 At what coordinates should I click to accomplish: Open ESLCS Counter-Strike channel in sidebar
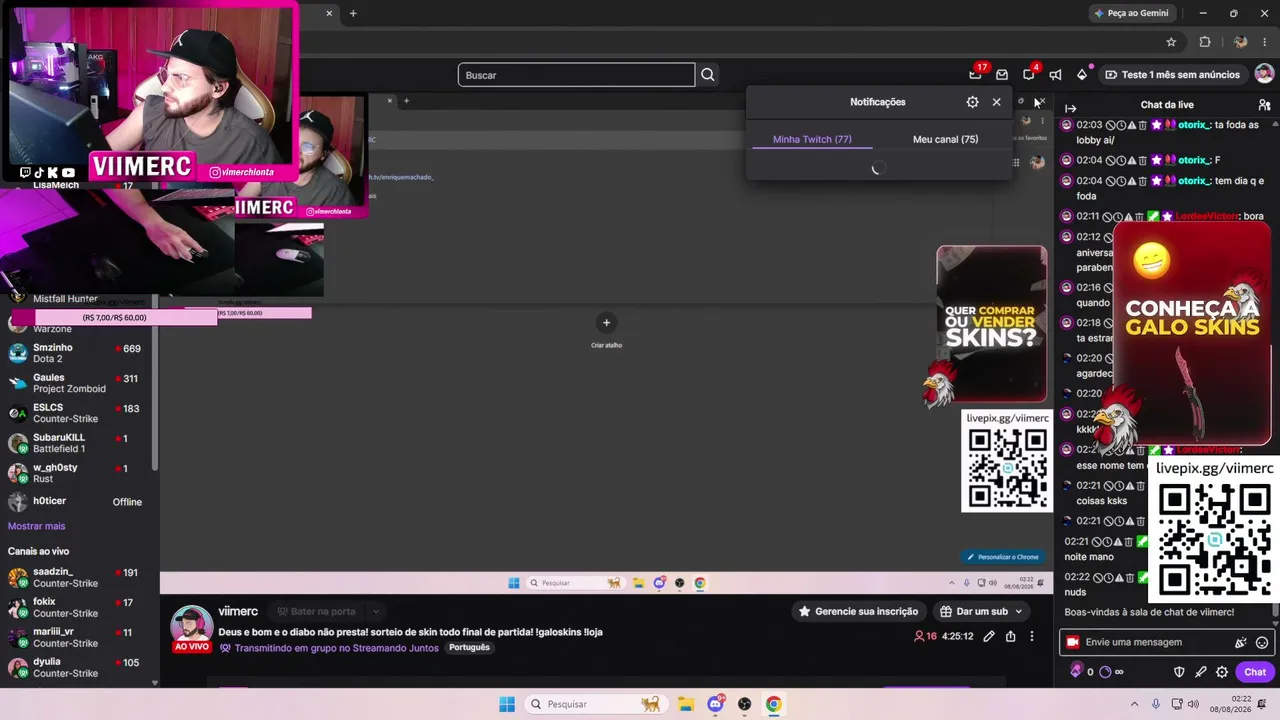tap(75, 413)
